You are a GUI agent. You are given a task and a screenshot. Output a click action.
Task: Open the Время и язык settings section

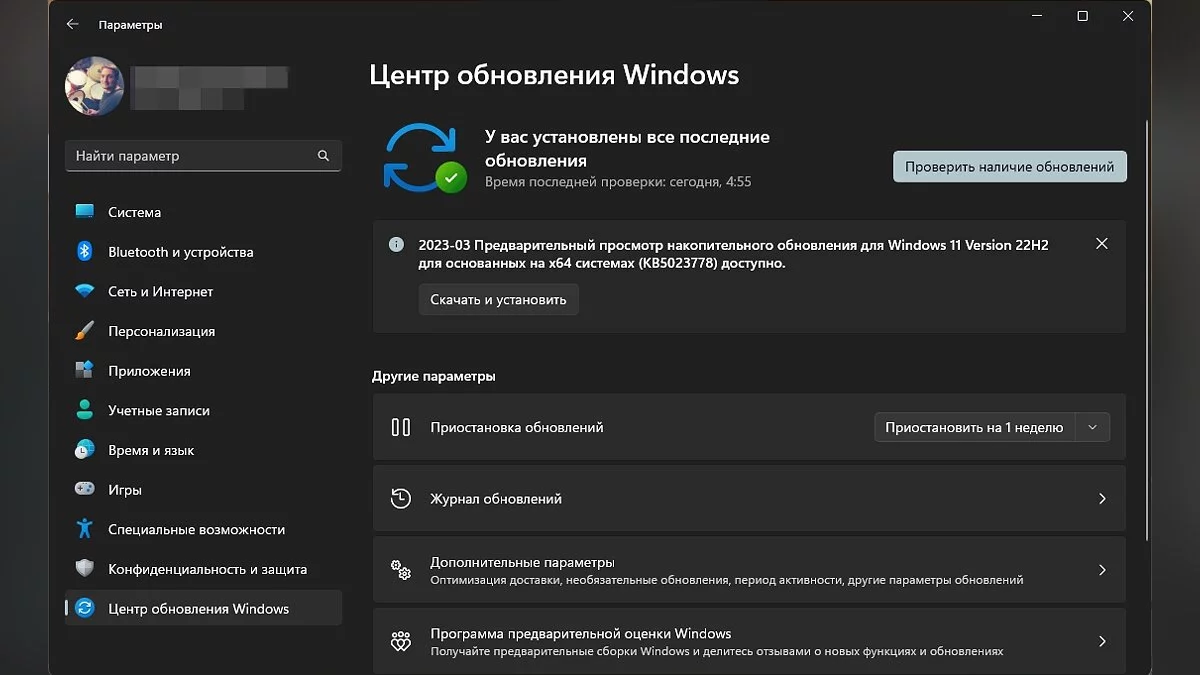[x=151, y=450]
